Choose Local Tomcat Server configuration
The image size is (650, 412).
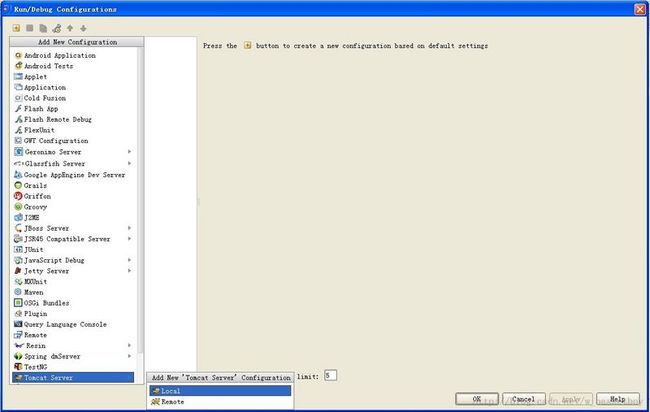[x=220, y=391]
